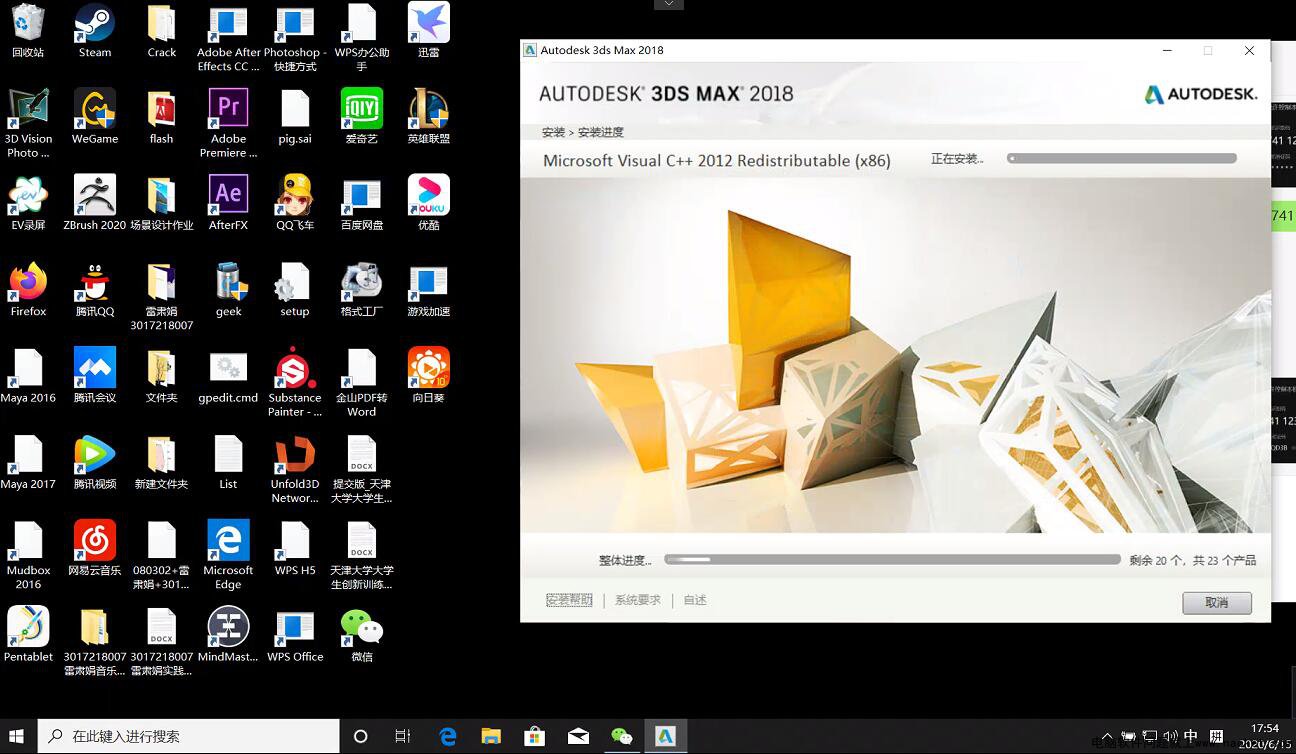The height and width of the screenshot is (754, 1296).
Task: Launch 英雄联盟 from the desktop
Action: (429, 117)
